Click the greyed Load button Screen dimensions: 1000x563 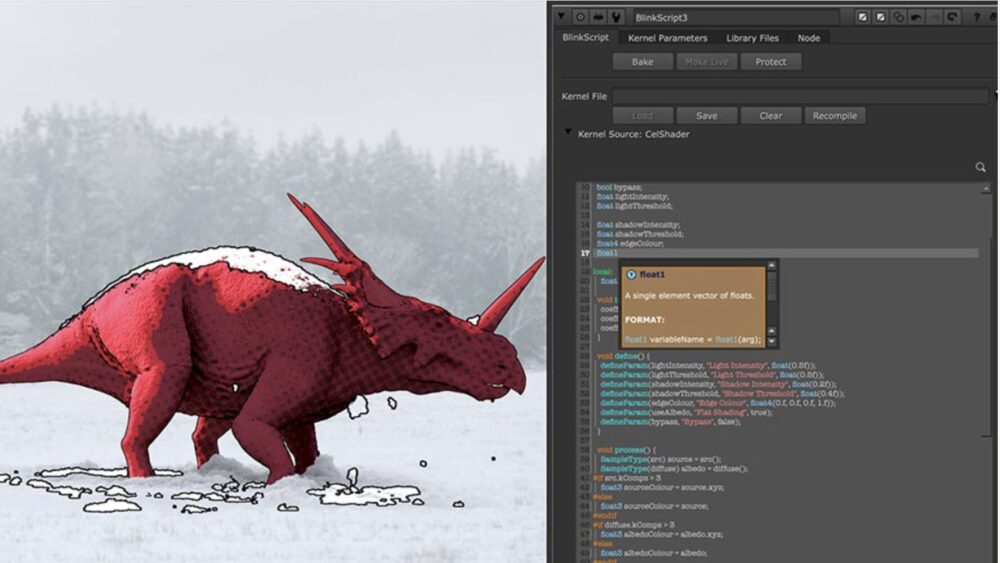(642, 115)
